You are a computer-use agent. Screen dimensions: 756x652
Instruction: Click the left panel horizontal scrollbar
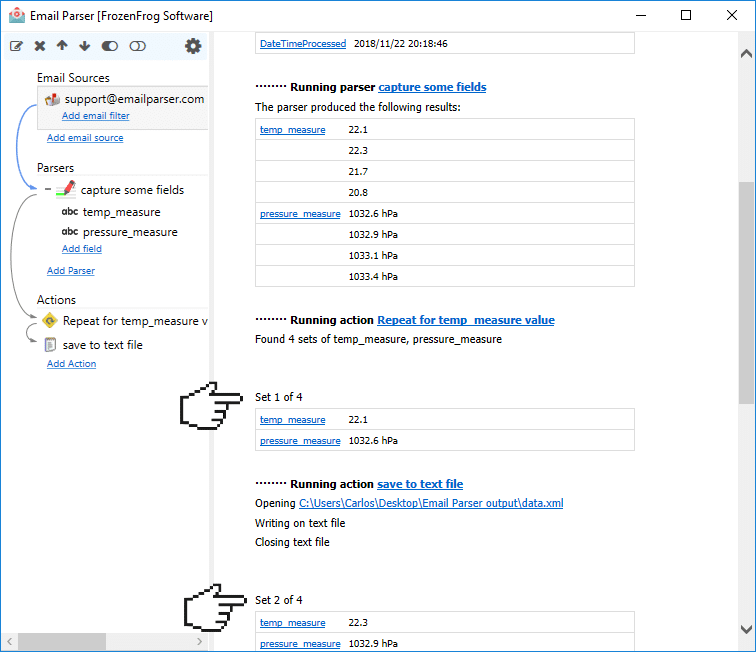tap(62, 641)
